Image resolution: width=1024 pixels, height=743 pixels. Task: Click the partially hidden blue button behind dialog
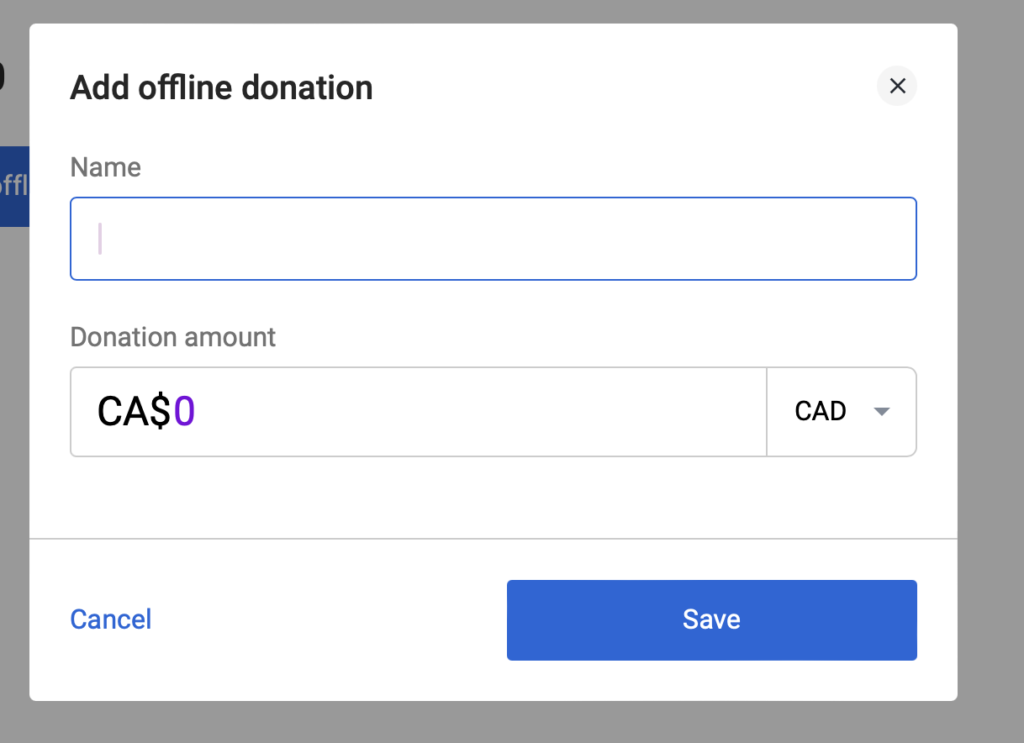14,186
